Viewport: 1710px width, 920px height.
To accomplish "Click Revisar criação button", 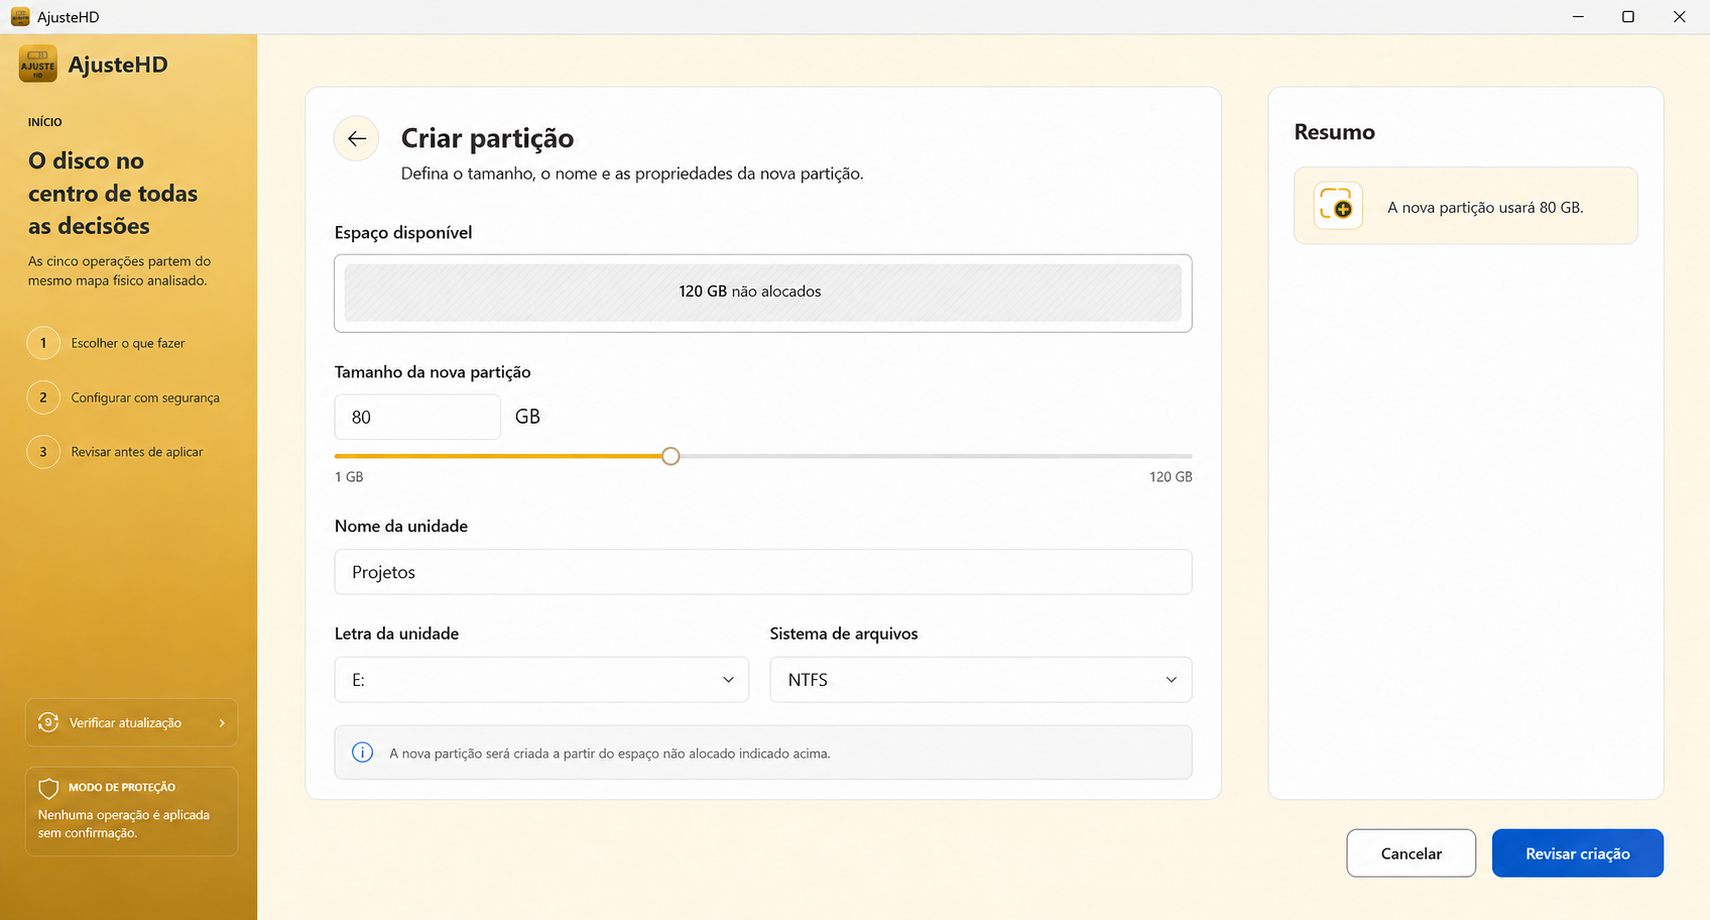I will tap(1577, 853).
